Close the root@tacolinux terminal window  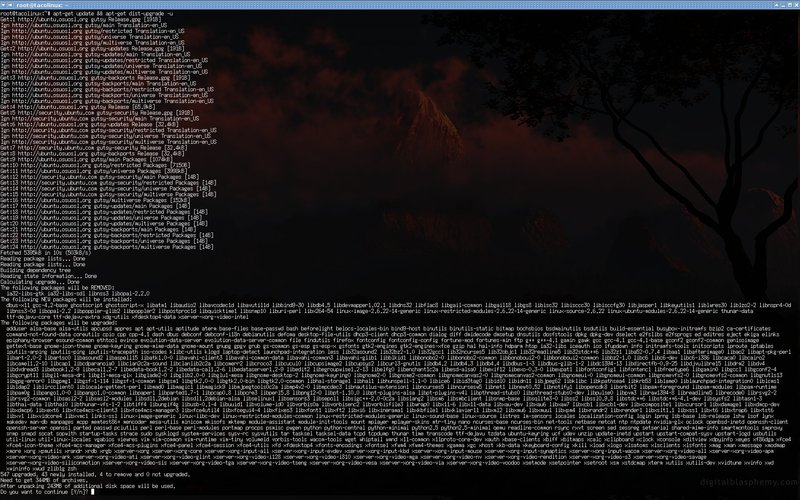[x=796, y=5]
